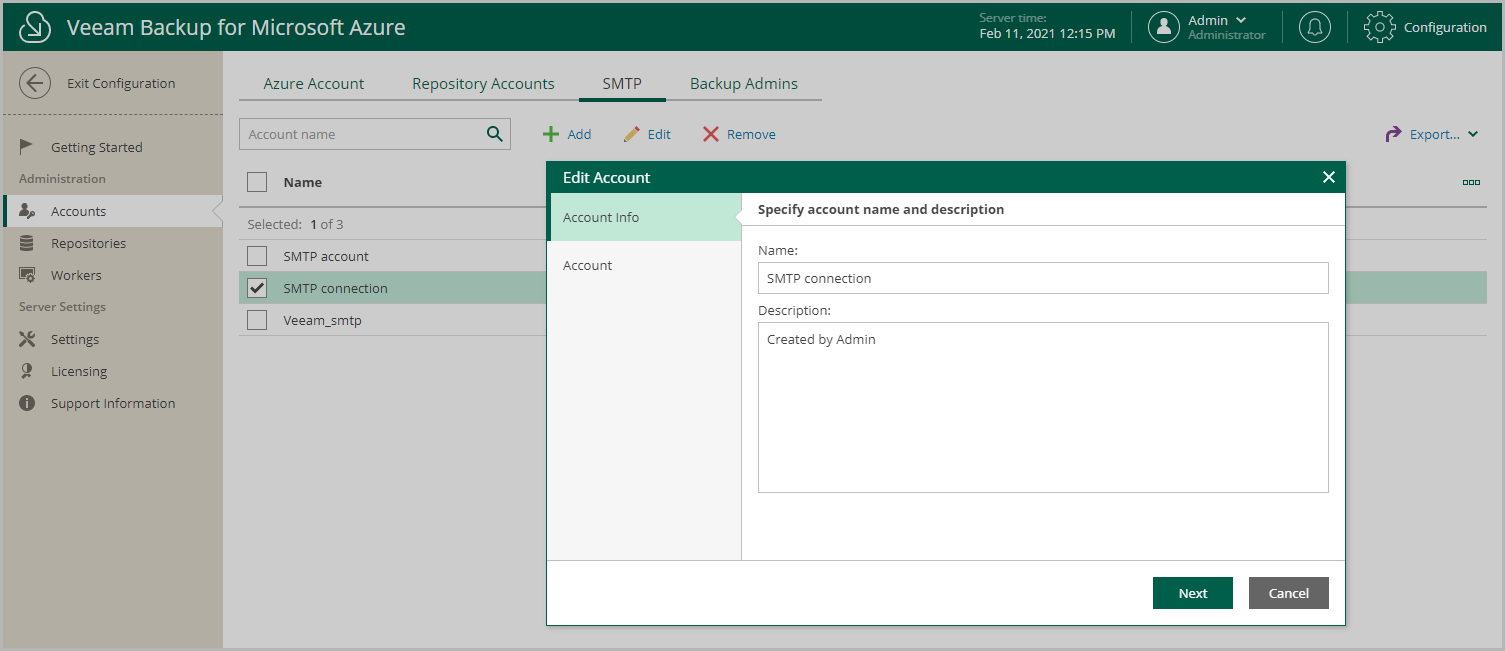Open the Settings sidebar item
1505x651 pixels.
[75, 339]
